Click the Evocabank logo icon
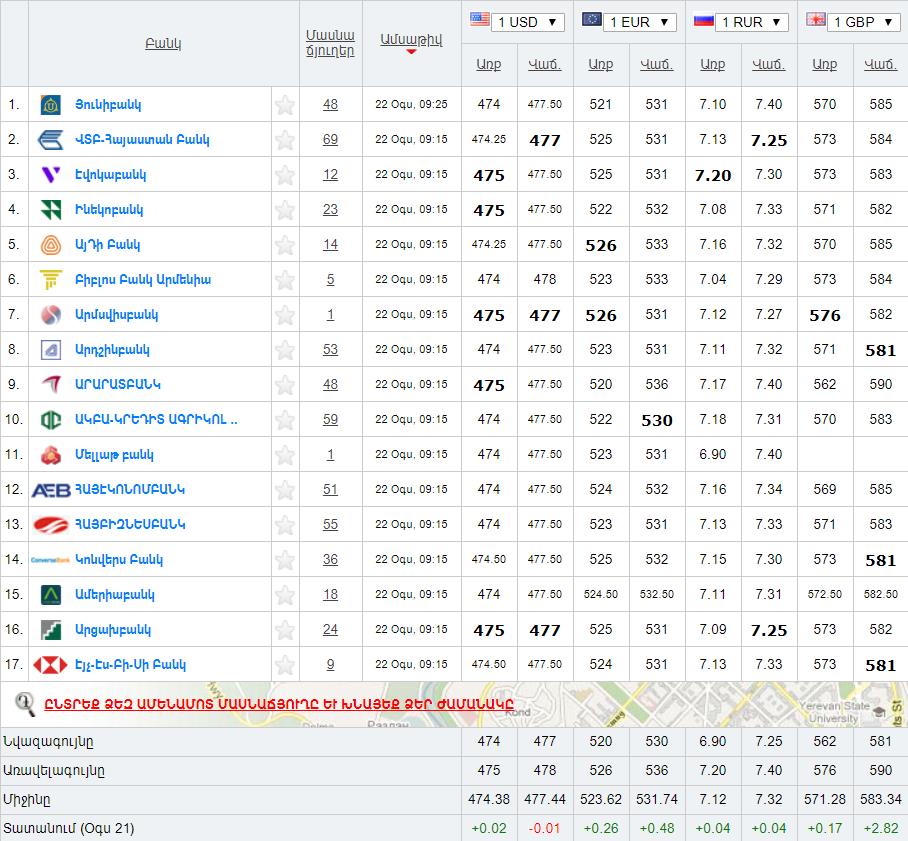The height and width of the screenshot is (841, 908). 50,175
